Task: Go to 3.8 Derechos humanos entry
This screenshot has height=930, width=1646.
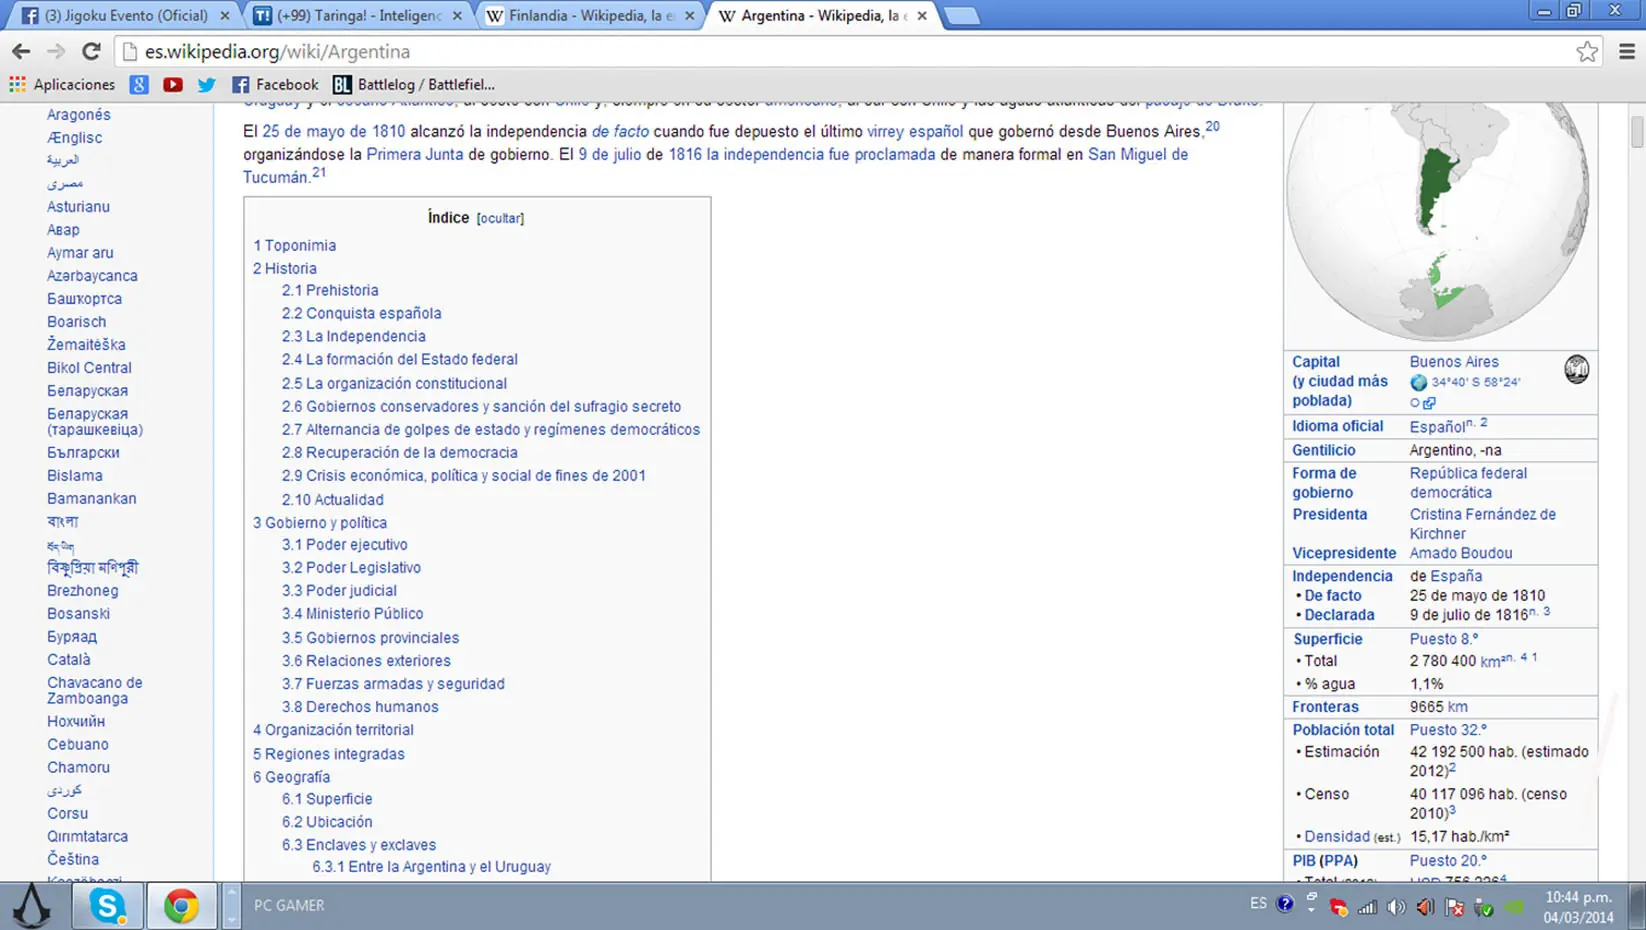Action: [360, 707]
